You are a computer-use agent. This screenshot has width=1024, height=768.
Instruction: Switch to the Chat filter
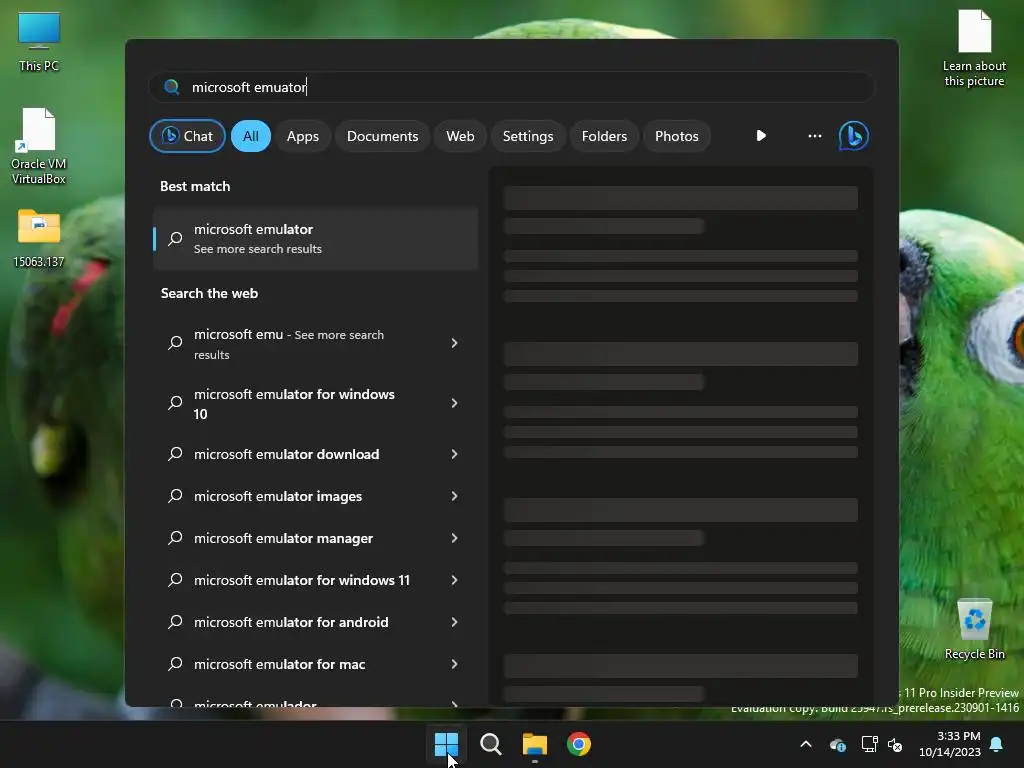[x=187, y=136]
